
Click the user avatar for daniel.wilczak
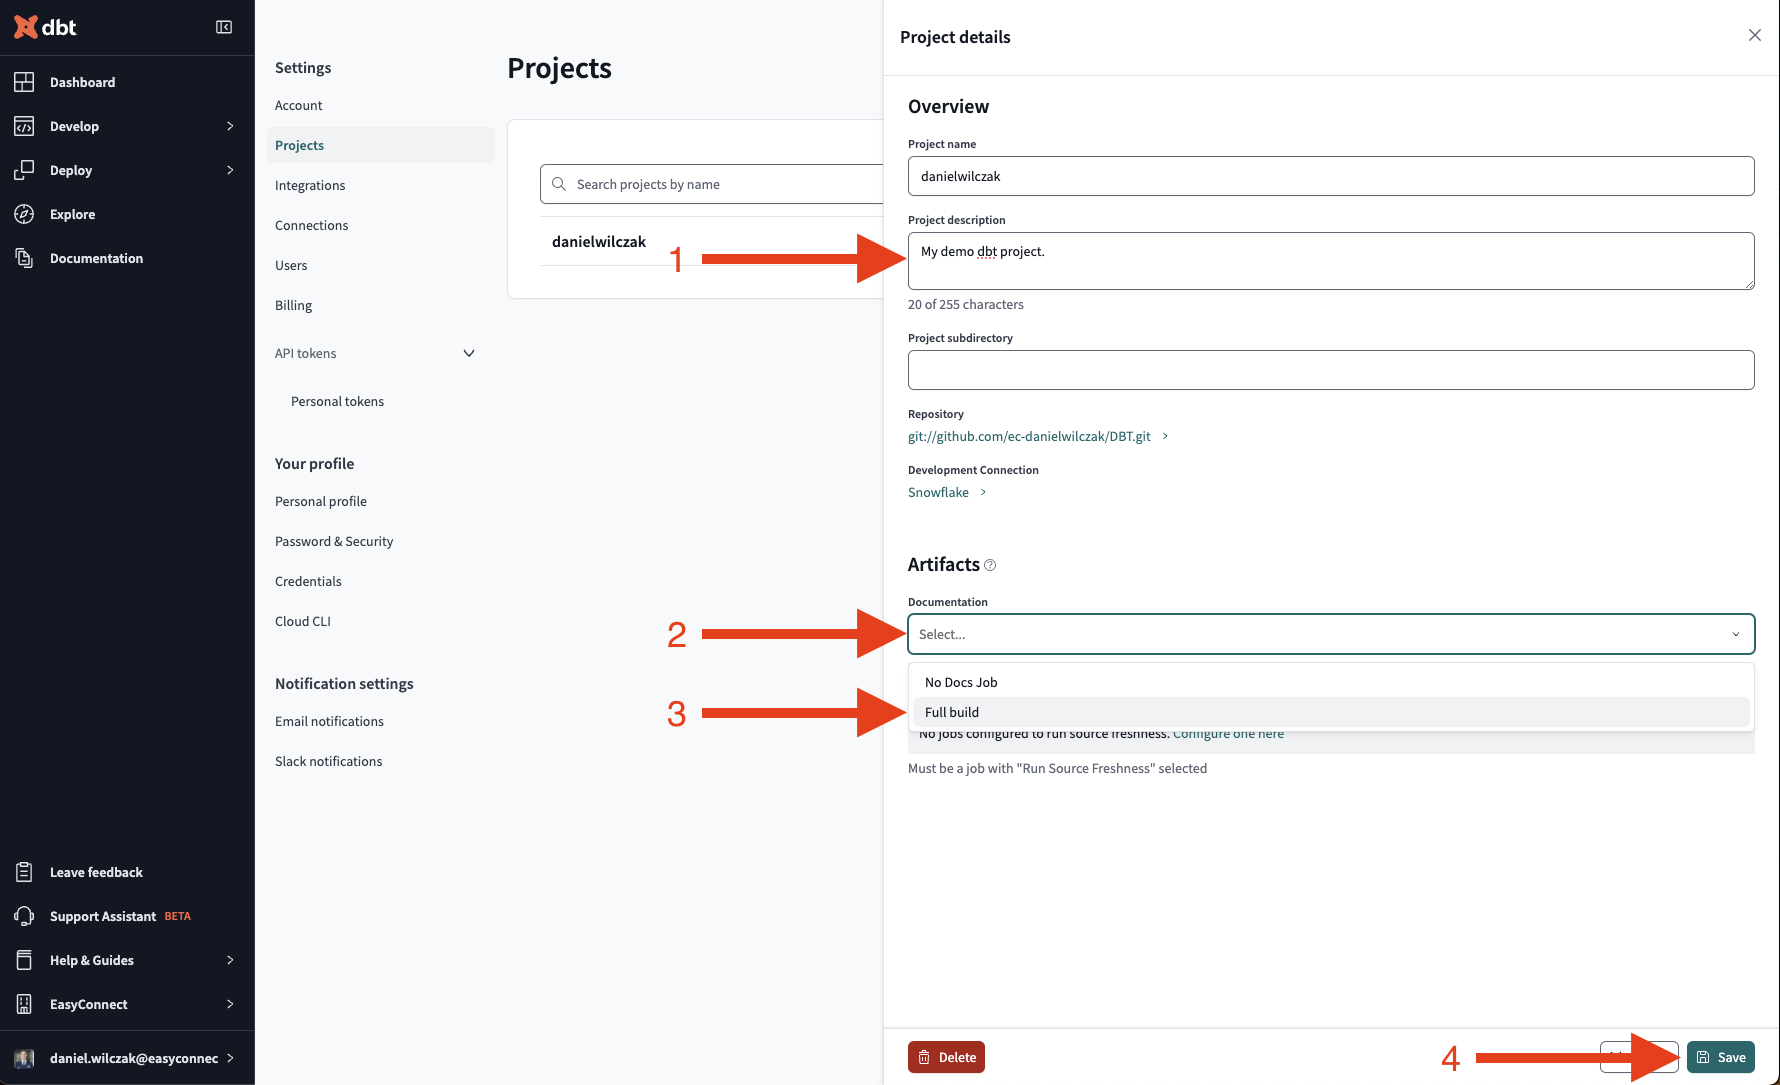(x=24, y=1058)
